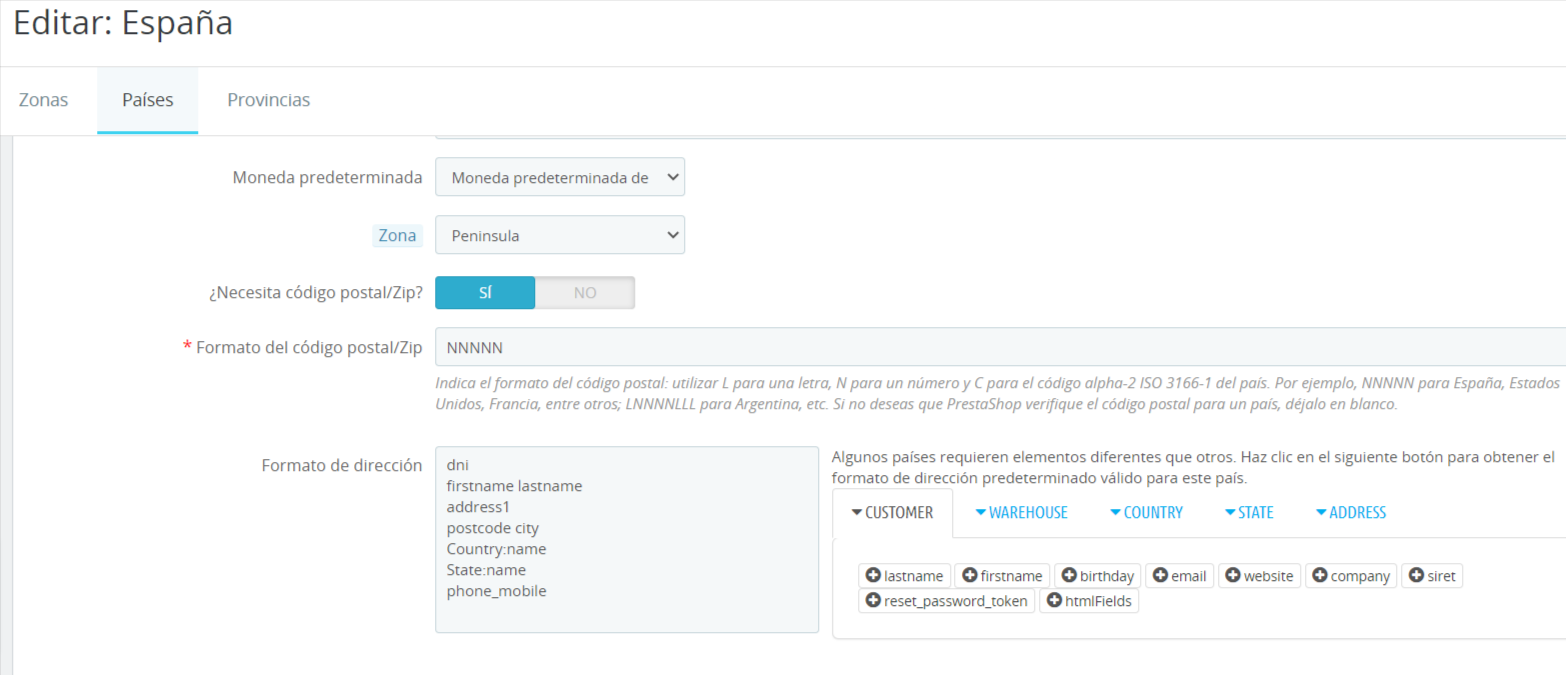Open the Provincias tab
The image size is (1566, 675).
point(268,100)
